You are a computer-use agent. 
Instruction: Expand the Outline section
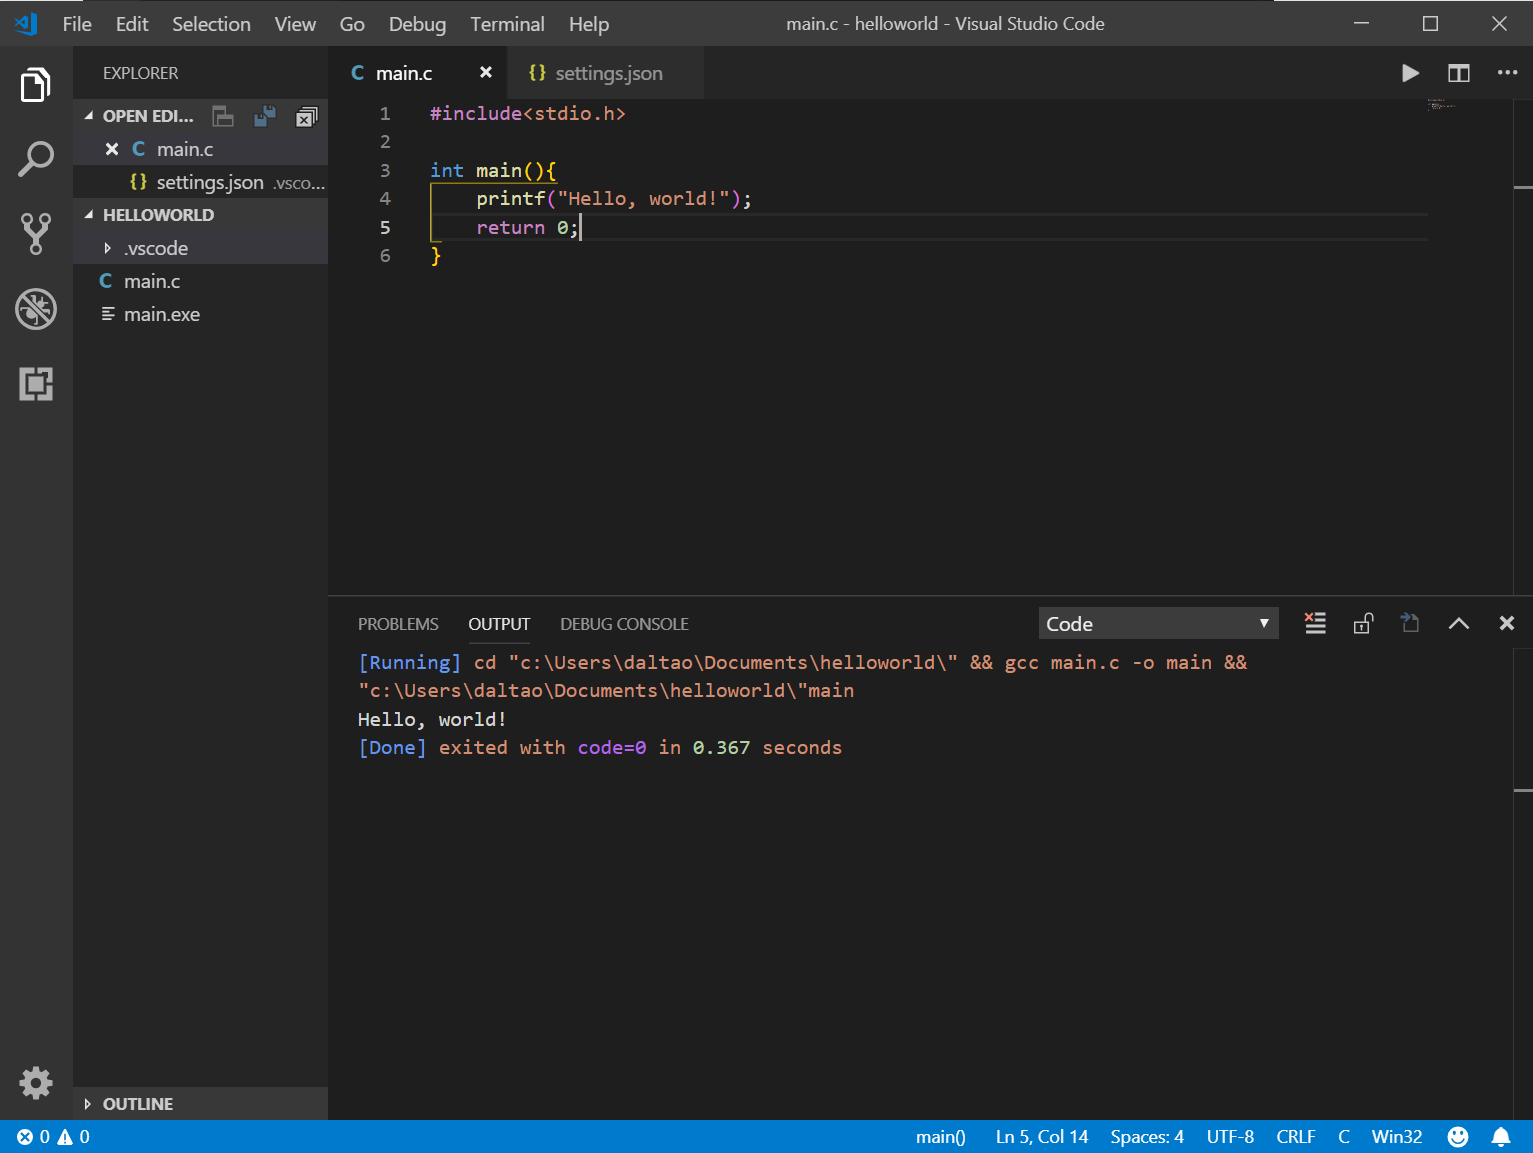click(200, 1104)
